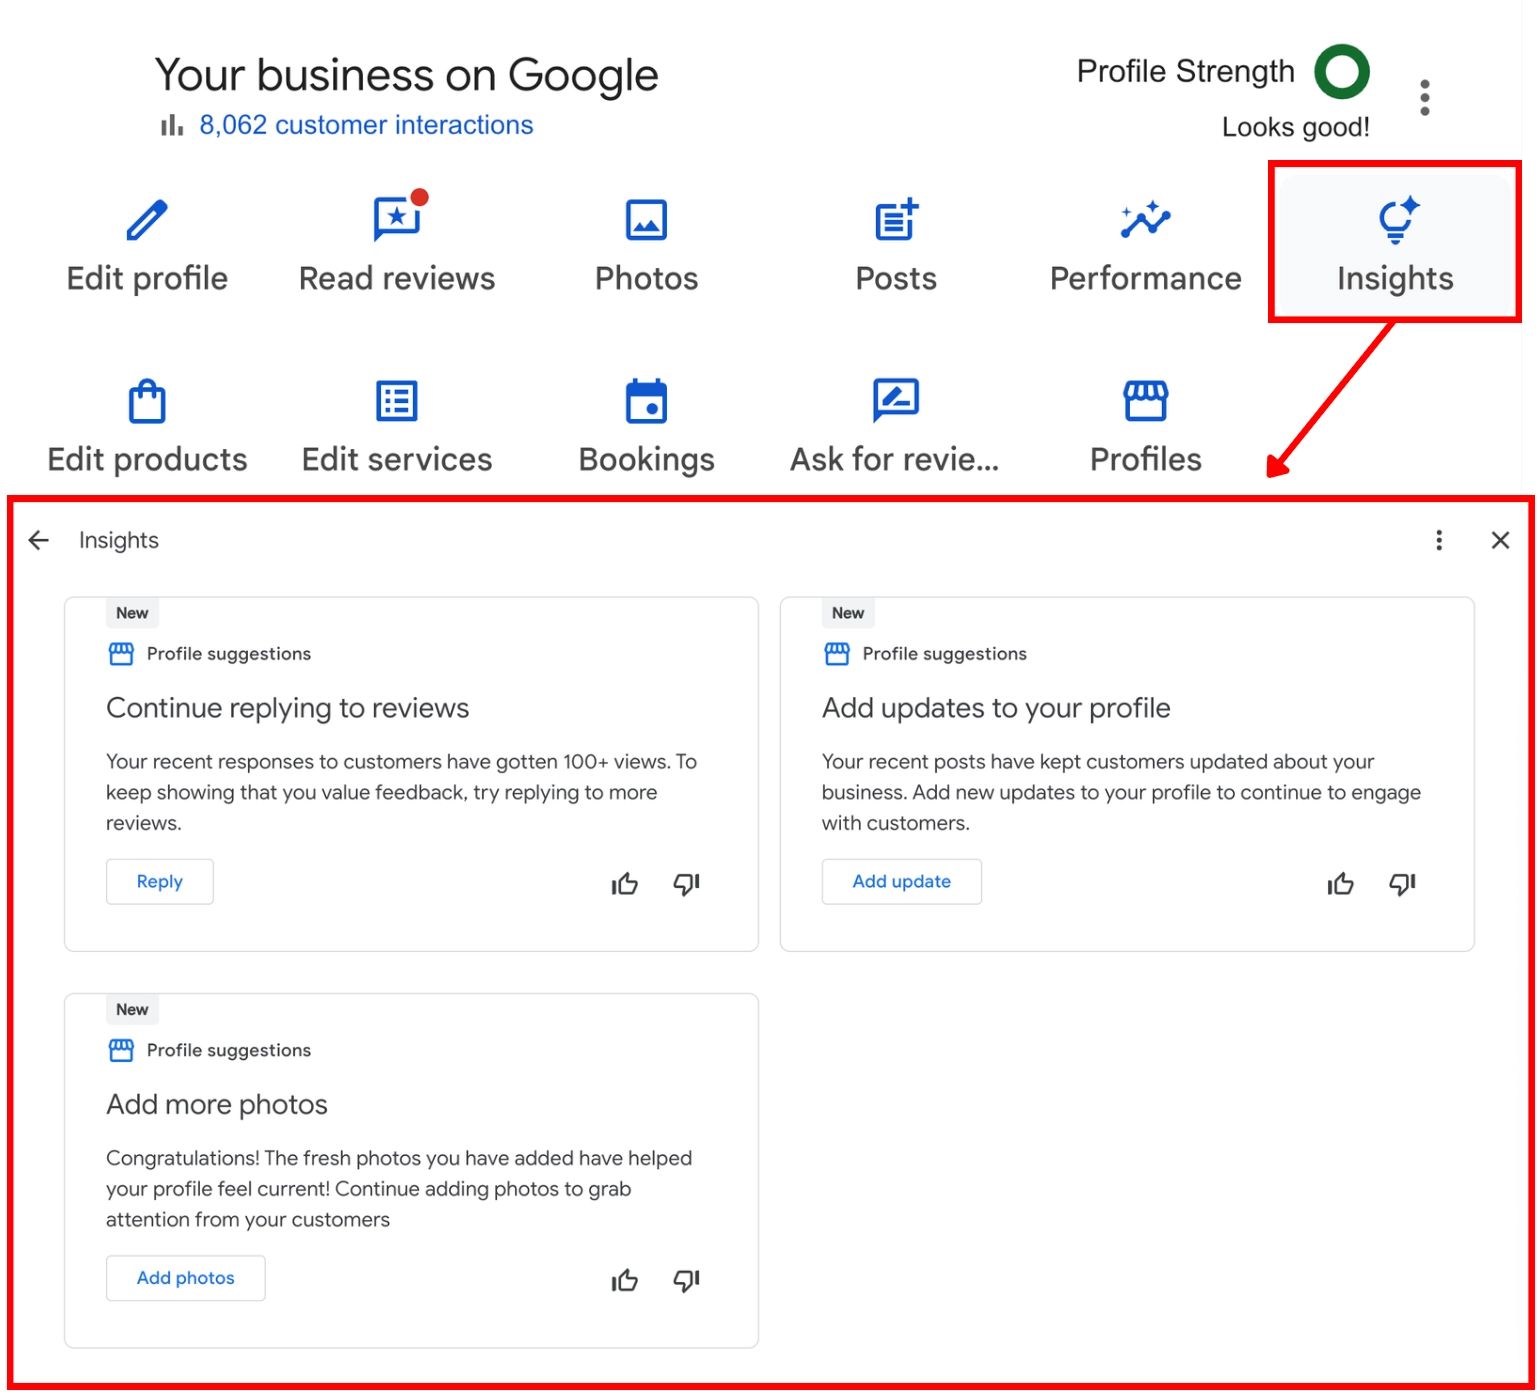
Task: Select the Continue replying to reviews heading
Action: pyautogui.click(x=288, y=709)
